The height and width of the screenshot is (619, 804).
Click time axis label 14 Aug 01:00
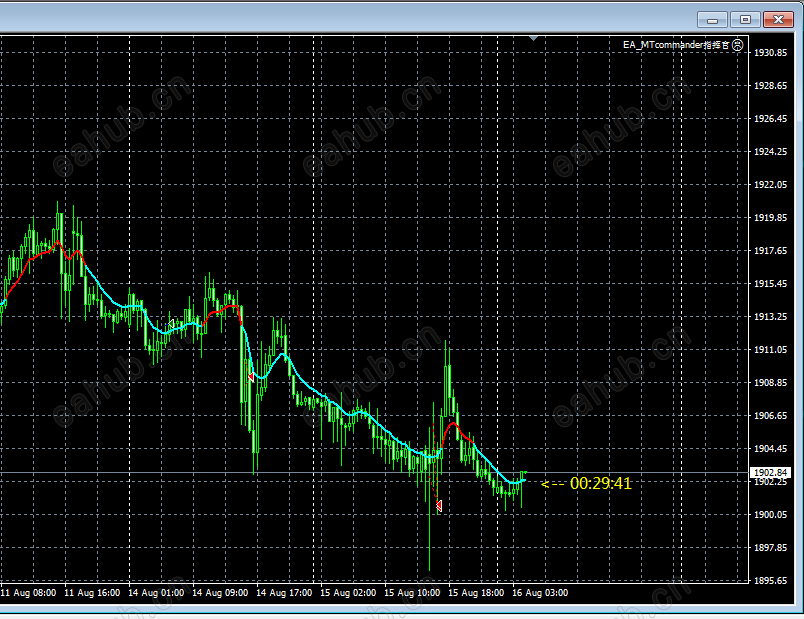pos(156,593)
